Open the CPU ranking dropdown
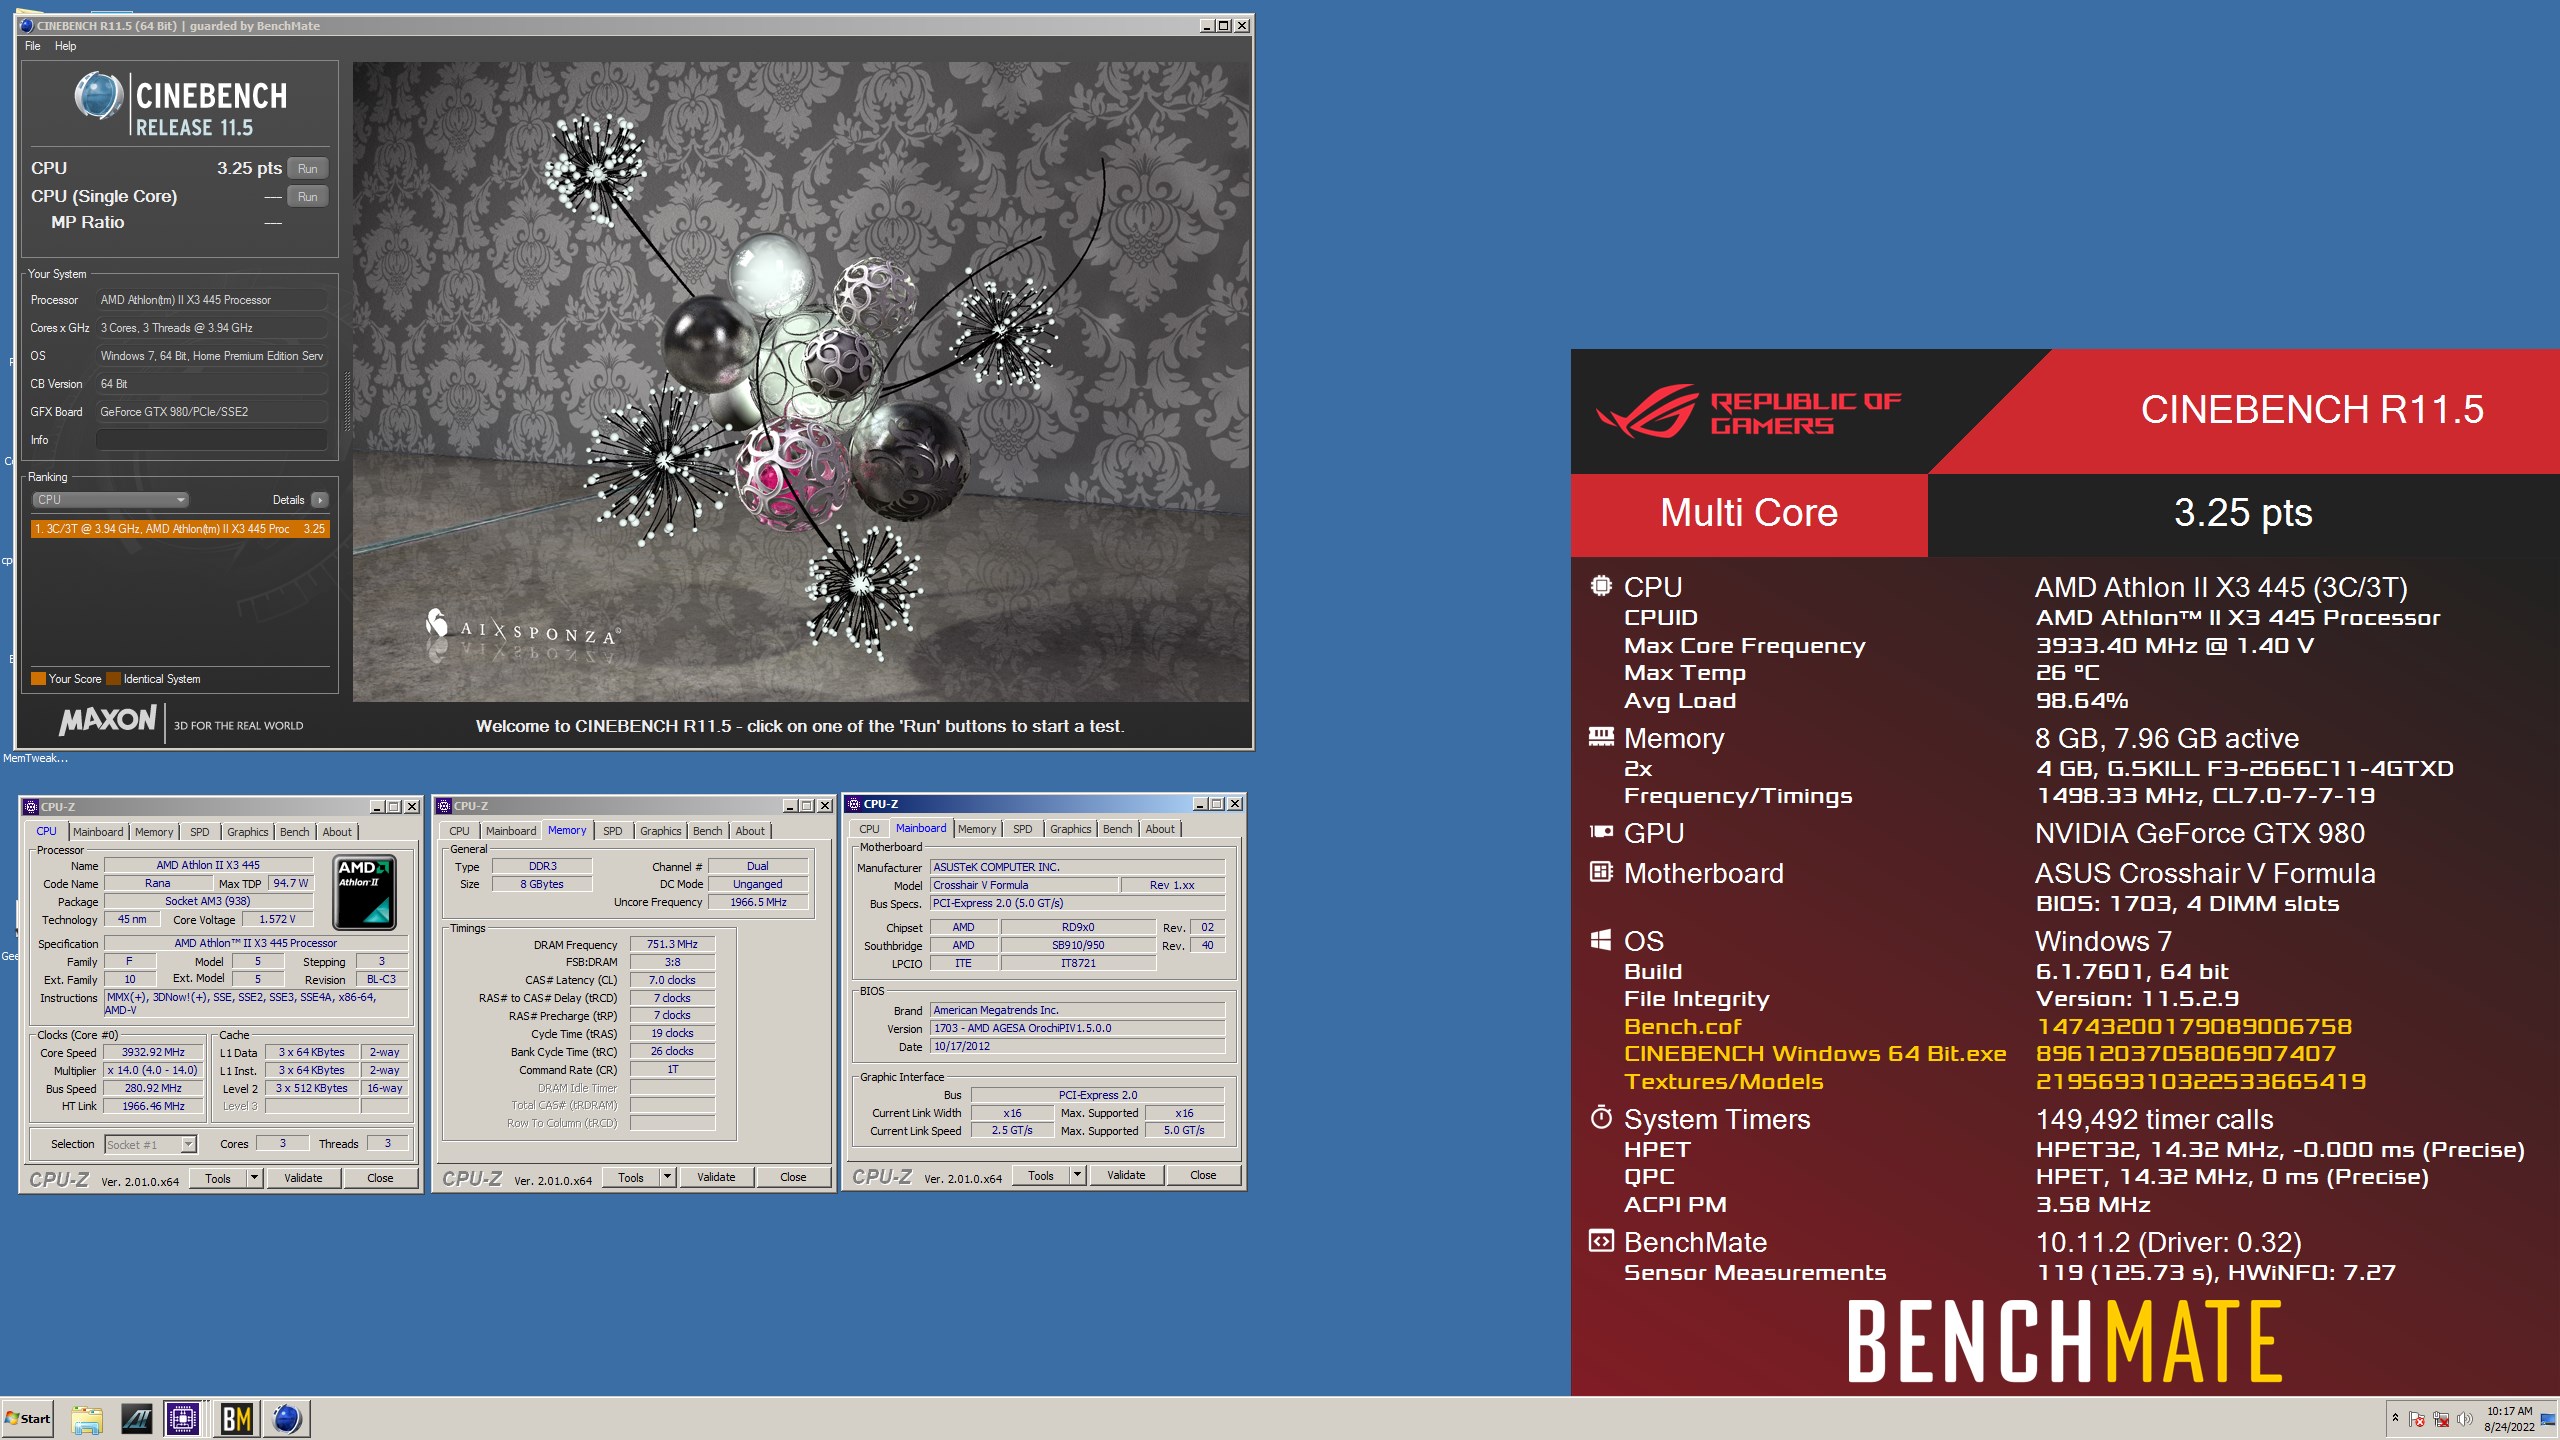 point(111,500)
